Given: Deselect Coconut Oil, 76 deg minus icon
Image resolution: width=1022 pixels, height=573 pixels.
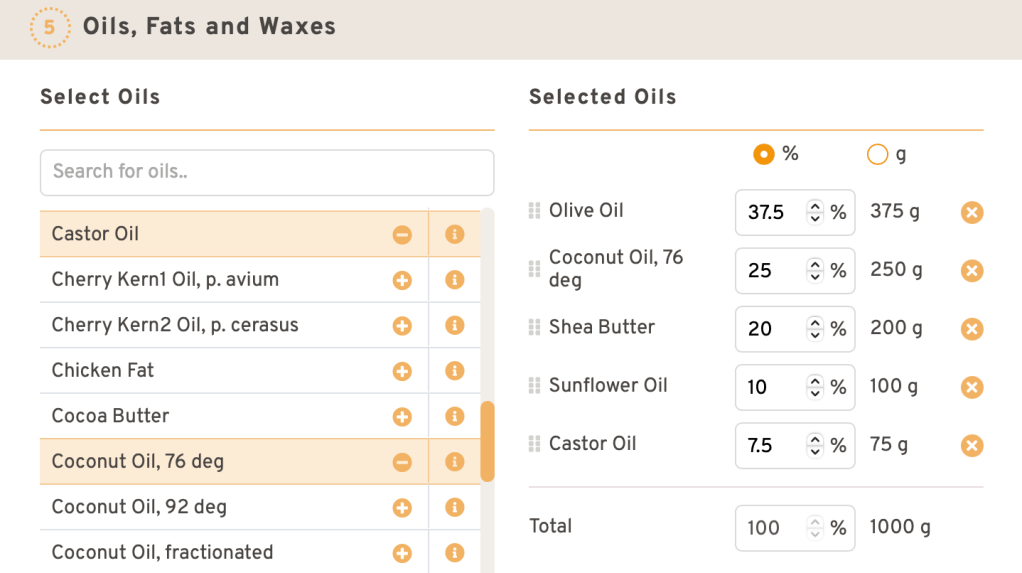Looking at the screenshot, I should click(402, 462).
